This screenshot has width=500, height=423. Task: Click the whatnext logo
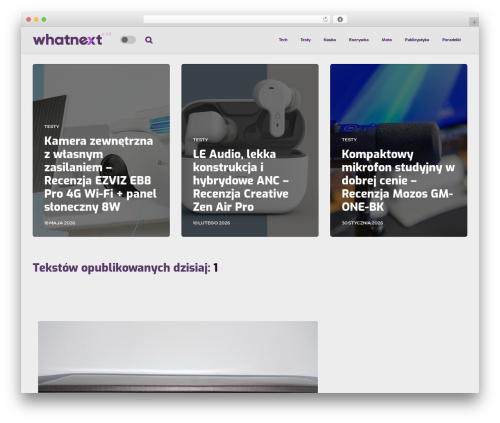[x=68, y=40]
